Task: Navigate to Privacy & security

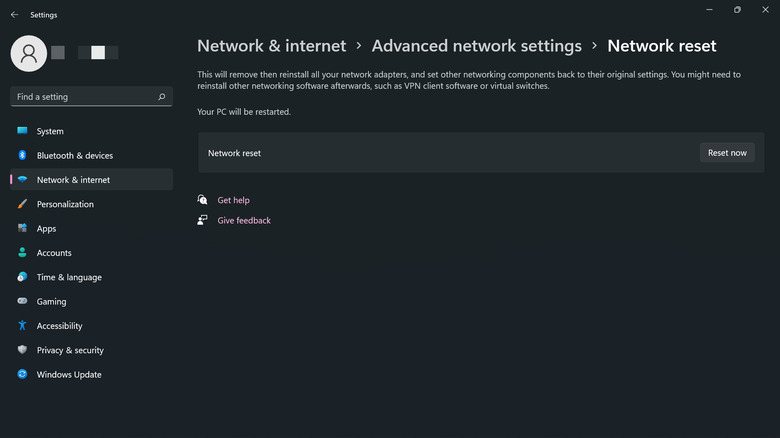Action: (x=70, y=350)
